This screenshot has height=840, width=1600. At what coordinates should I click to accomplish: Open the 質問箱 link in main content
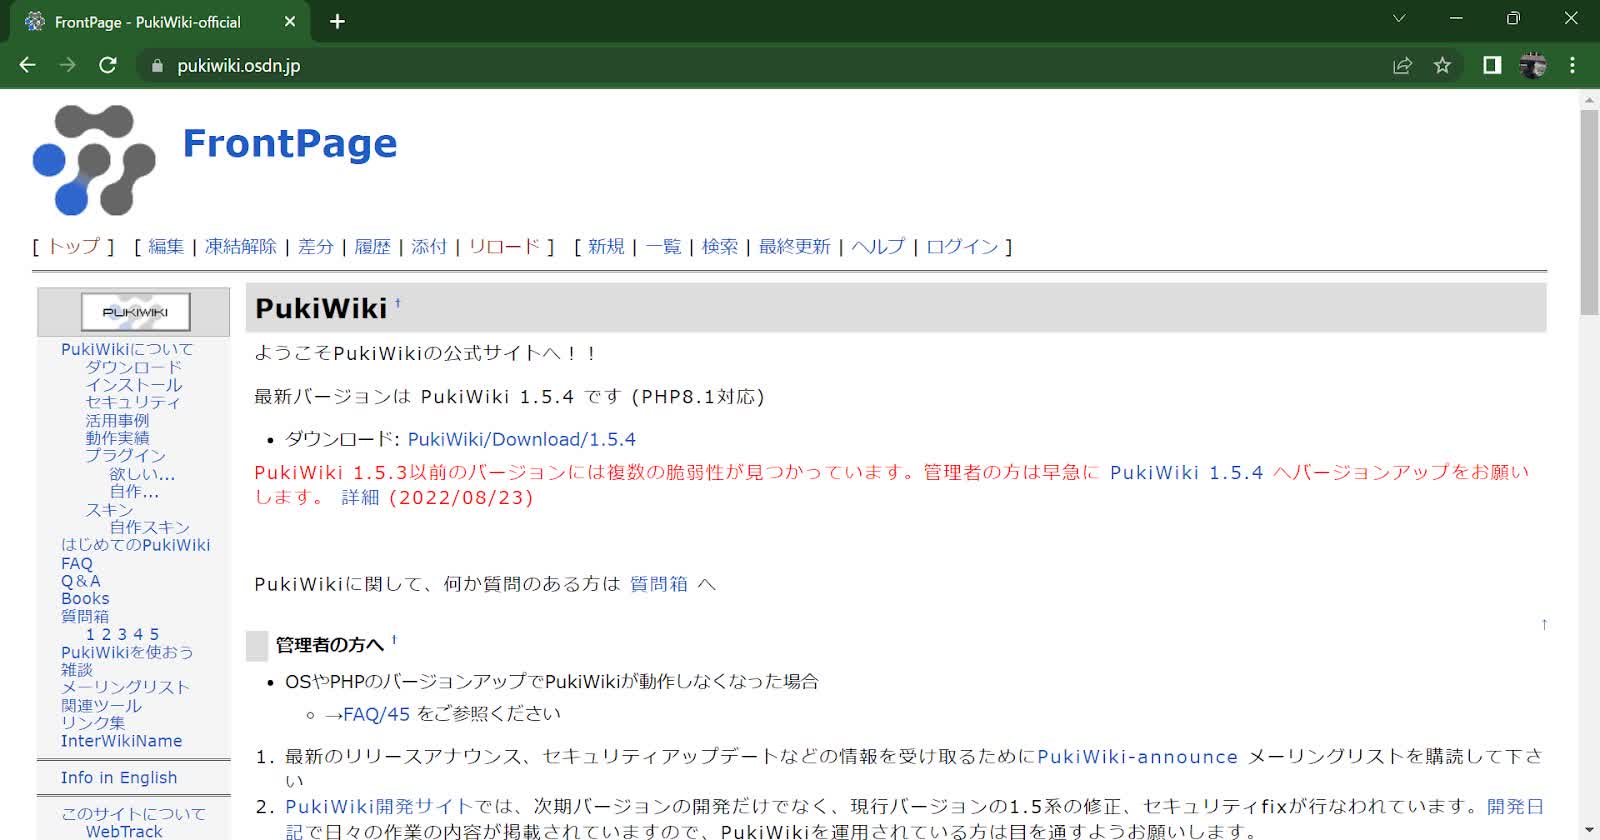pos(659,584)
